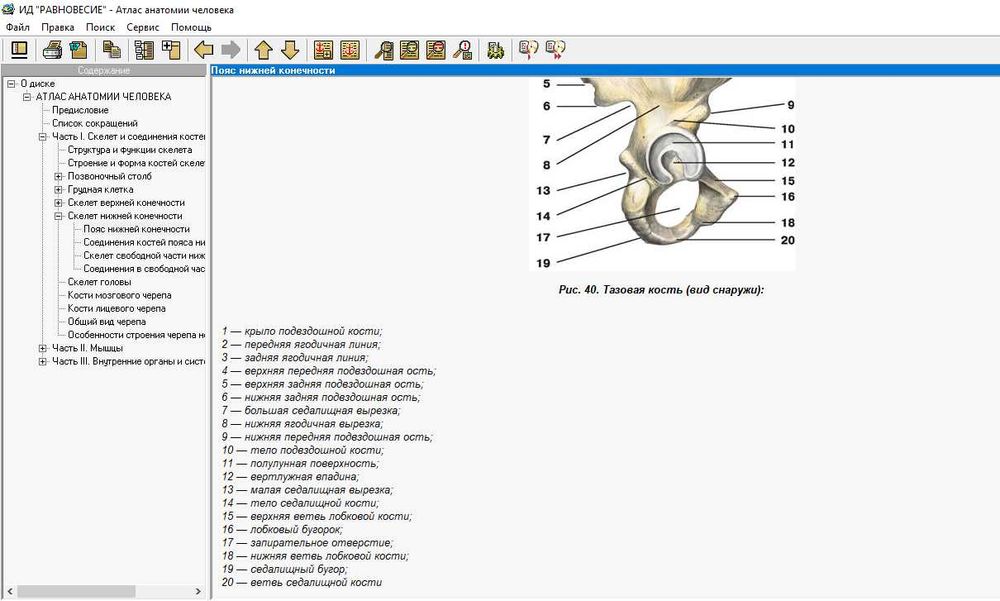1000x601 pixels.
Task: Open the Помощь menu
Action: coord(191,27)
